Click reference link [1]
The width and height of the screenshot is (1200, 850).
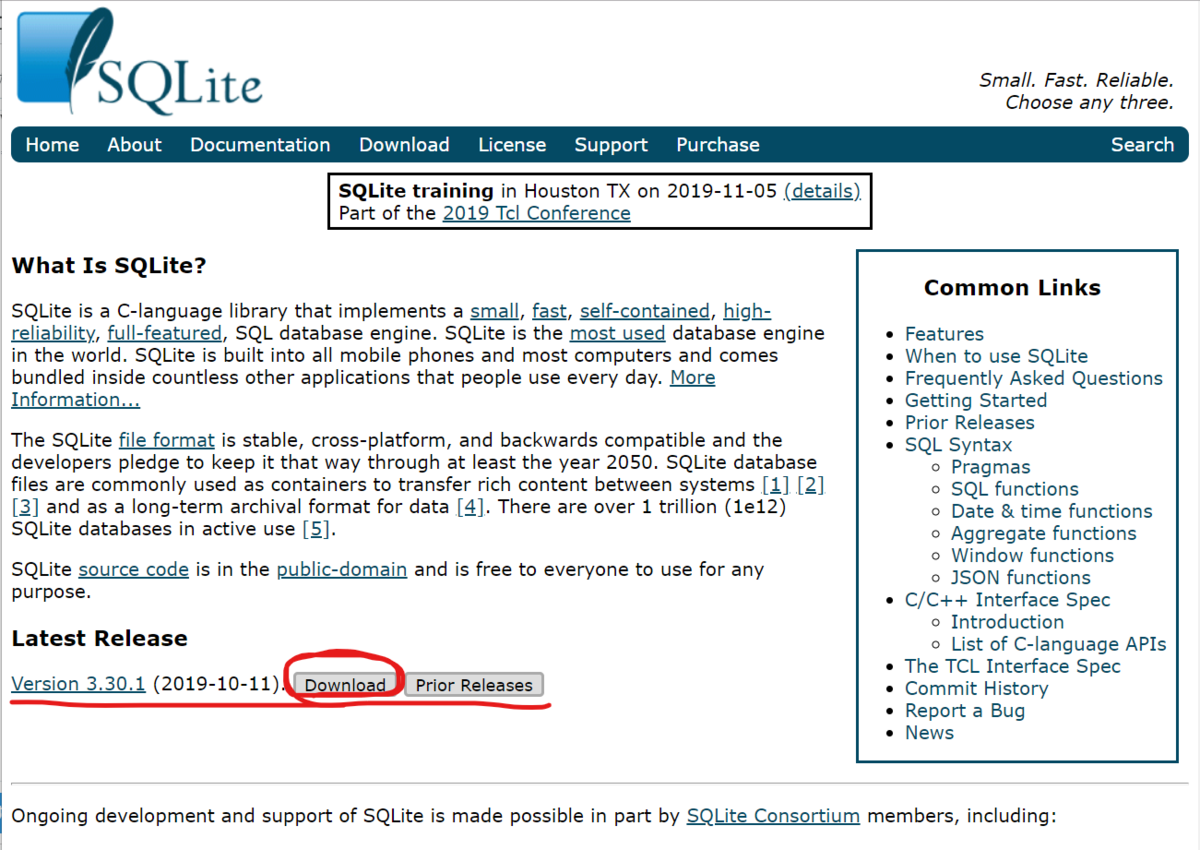point(776,485)
